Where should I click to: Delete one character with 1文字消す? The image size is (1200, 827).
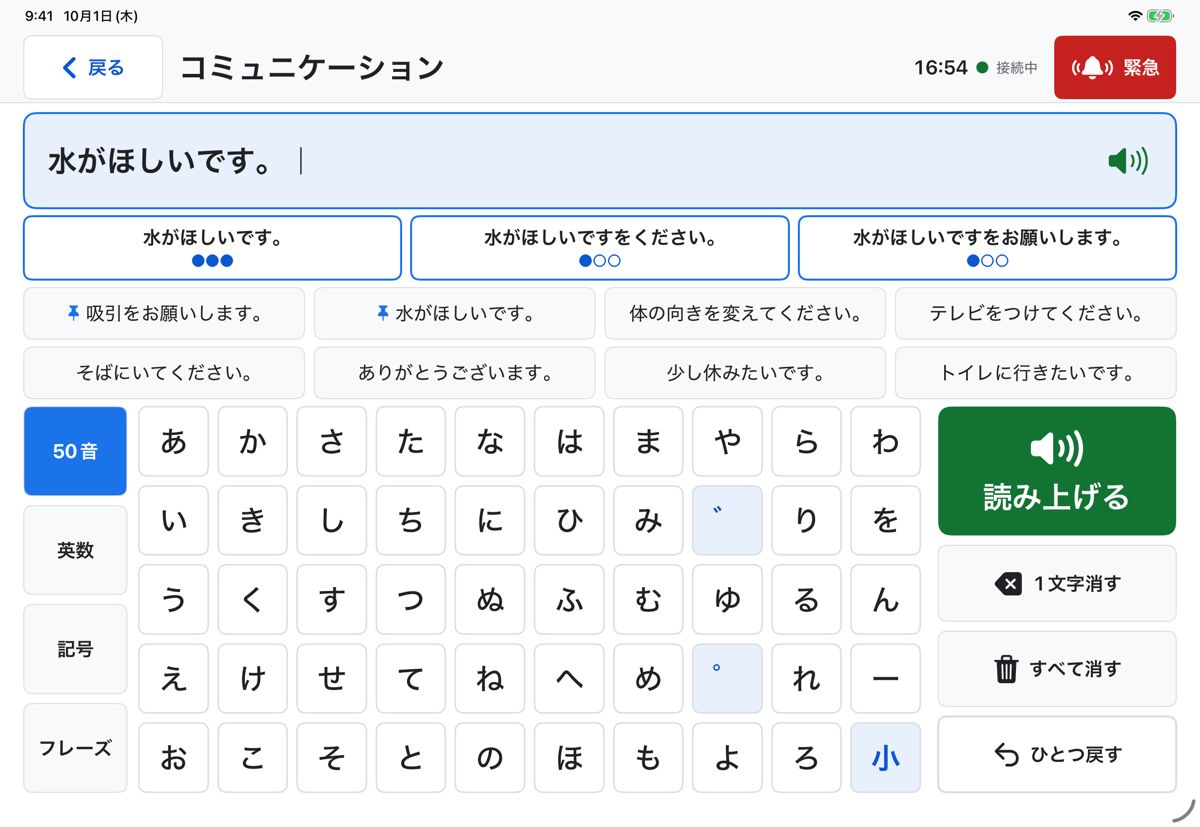[1057, 584]
